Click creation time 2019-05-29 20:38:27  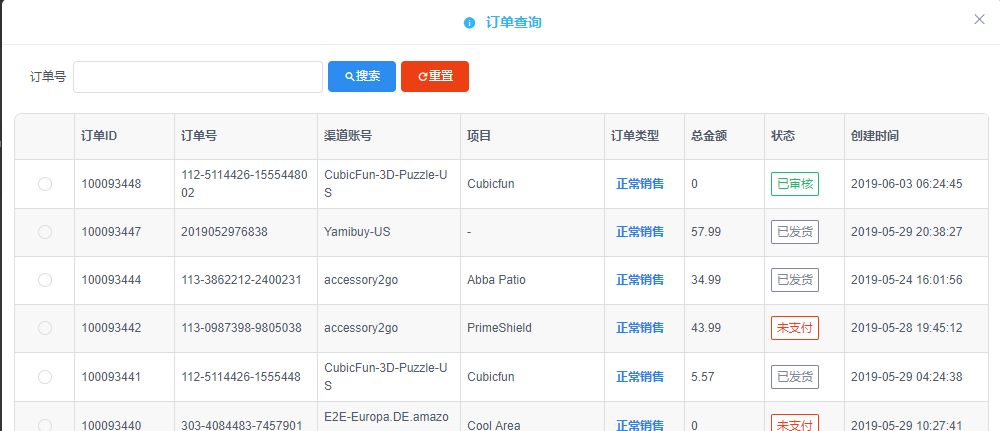[x=907, y=232]
